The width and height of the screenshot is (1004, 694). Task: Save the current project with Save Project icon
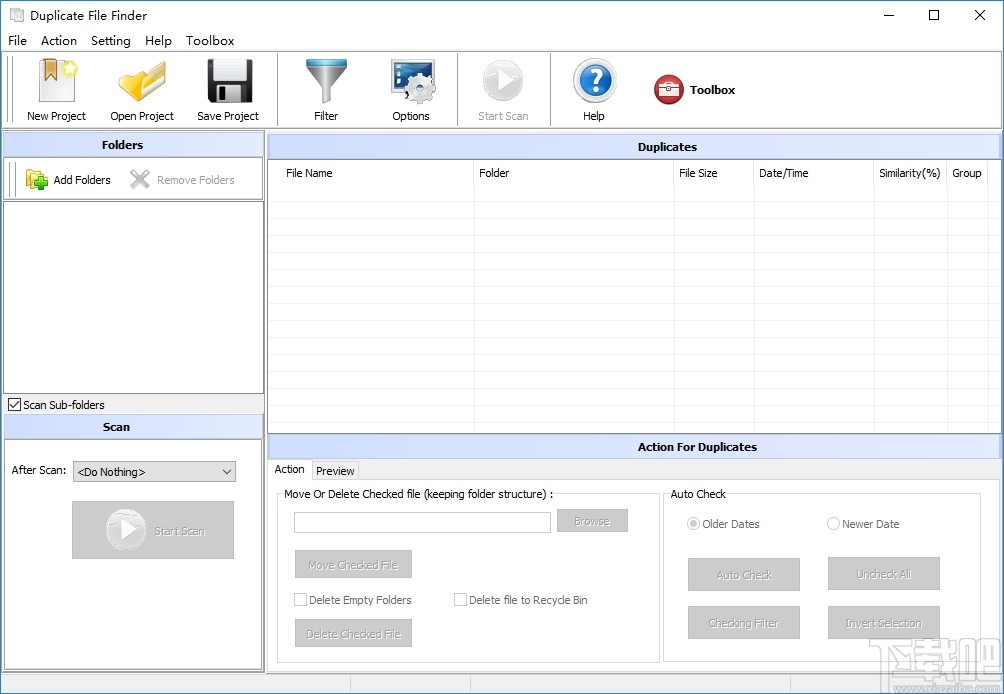coord(228,89)
